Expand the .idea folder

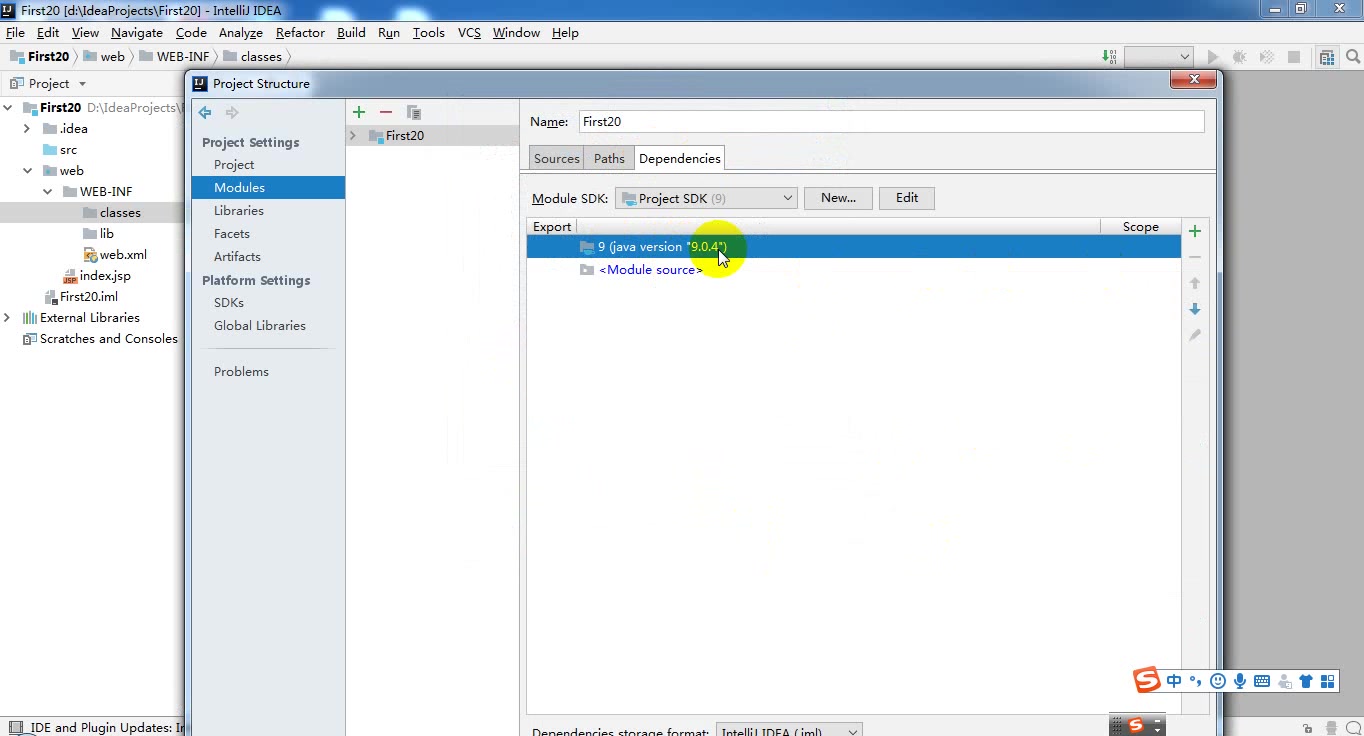click(27, 129)
